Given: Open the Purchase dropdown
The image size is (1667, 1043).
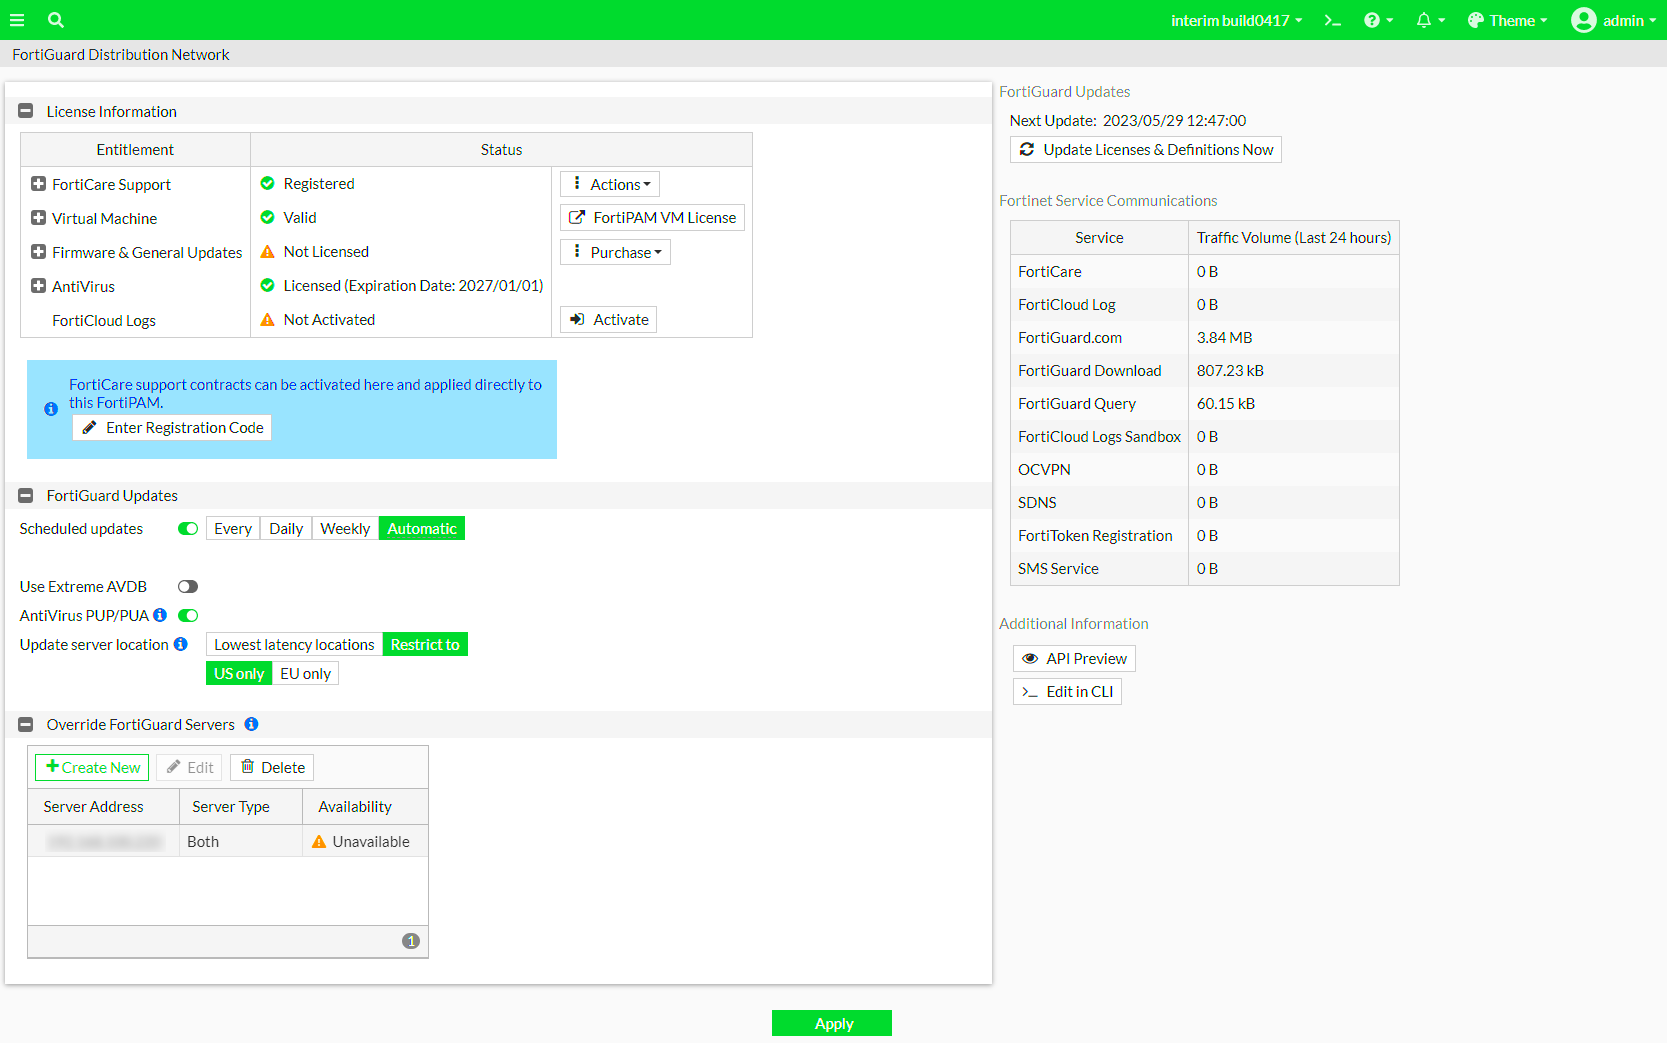Looking at the screenshot, I should pos(615,252).
